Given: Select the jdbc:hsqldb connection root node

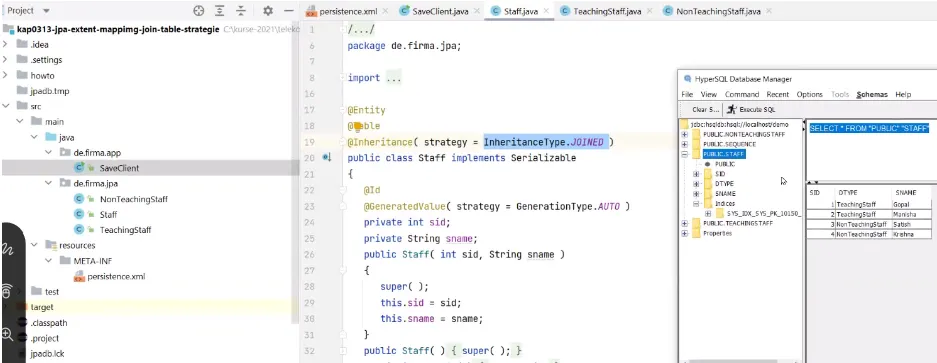Looking at the screenshot, I should (739, 124).
